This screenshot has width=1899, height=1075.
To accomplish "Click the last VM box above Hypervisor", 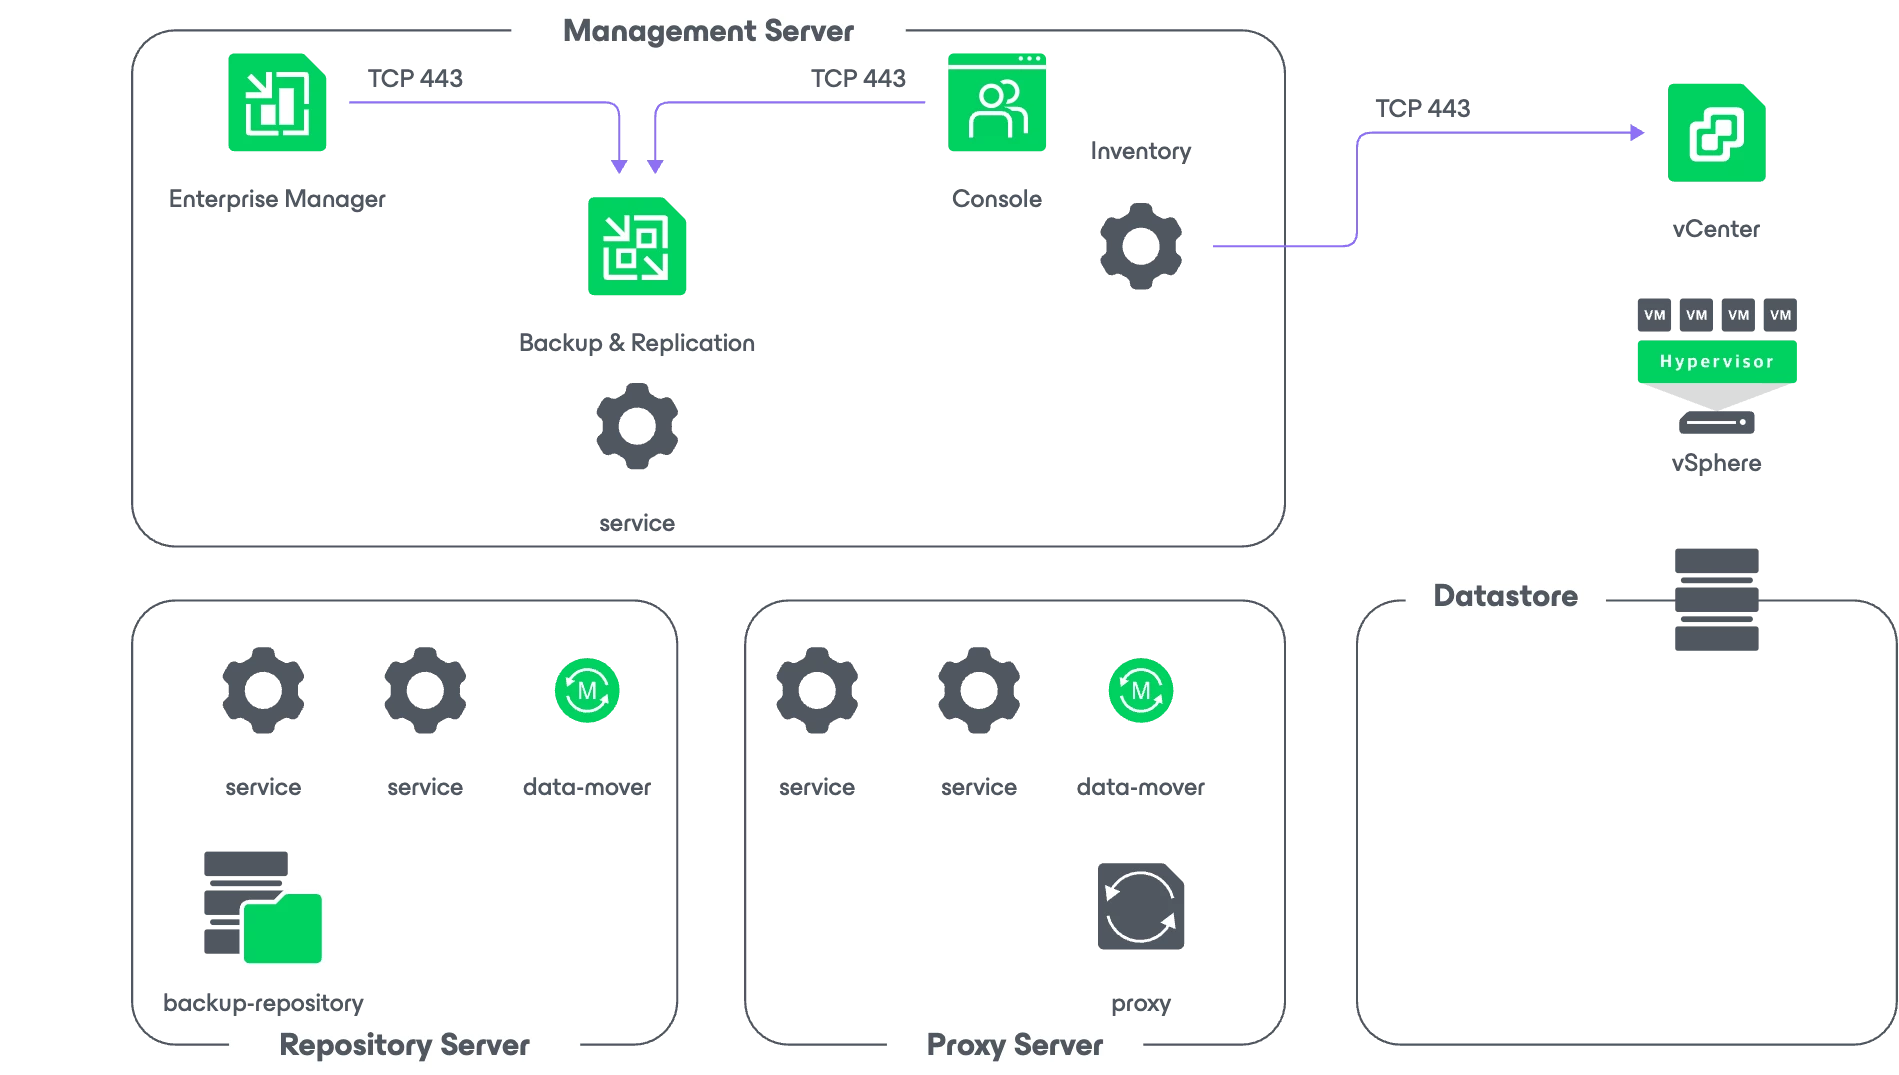I will coord(1780,315).
